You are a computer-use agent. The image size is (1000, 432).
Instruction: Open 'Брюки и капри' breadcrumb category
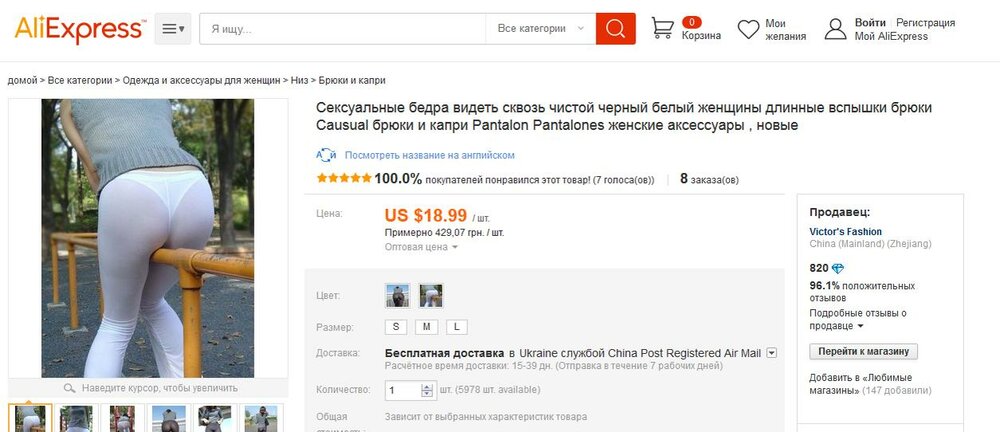(x=352, y=80)
